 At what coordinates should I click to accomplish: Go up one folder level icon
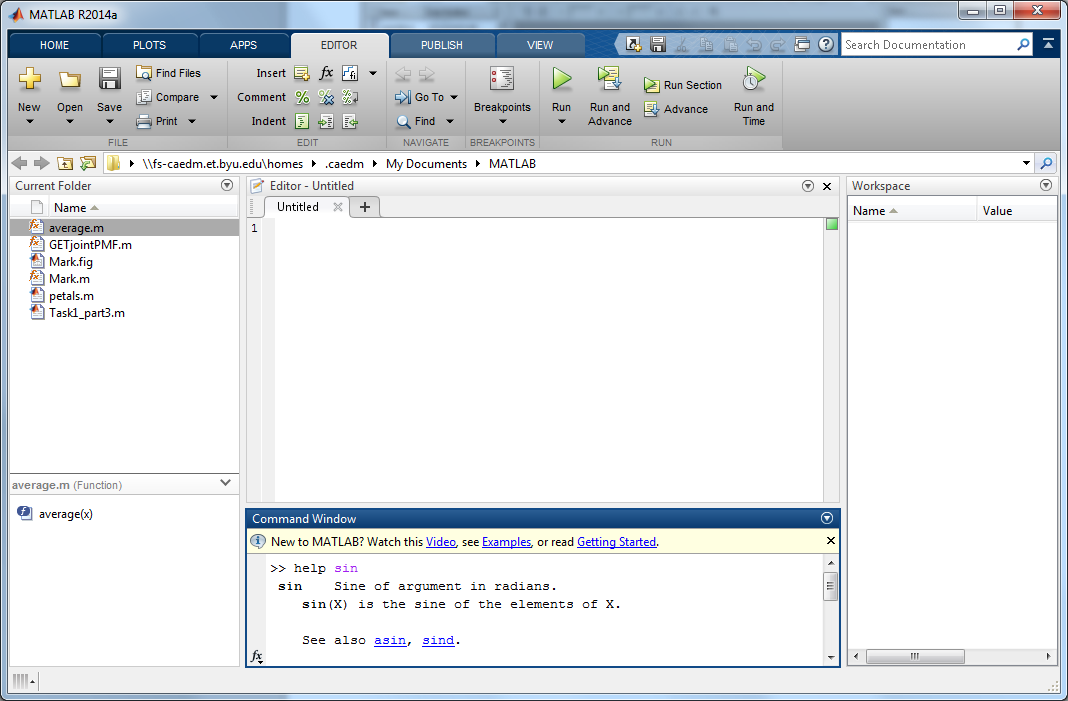point(65,163)
